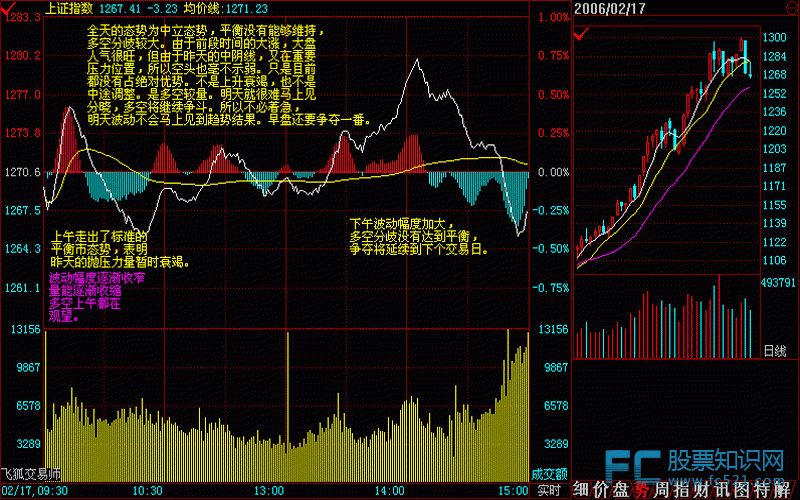Click the 2006/02/17 date header
Viewport: 800px width, 500px height.
612,8
